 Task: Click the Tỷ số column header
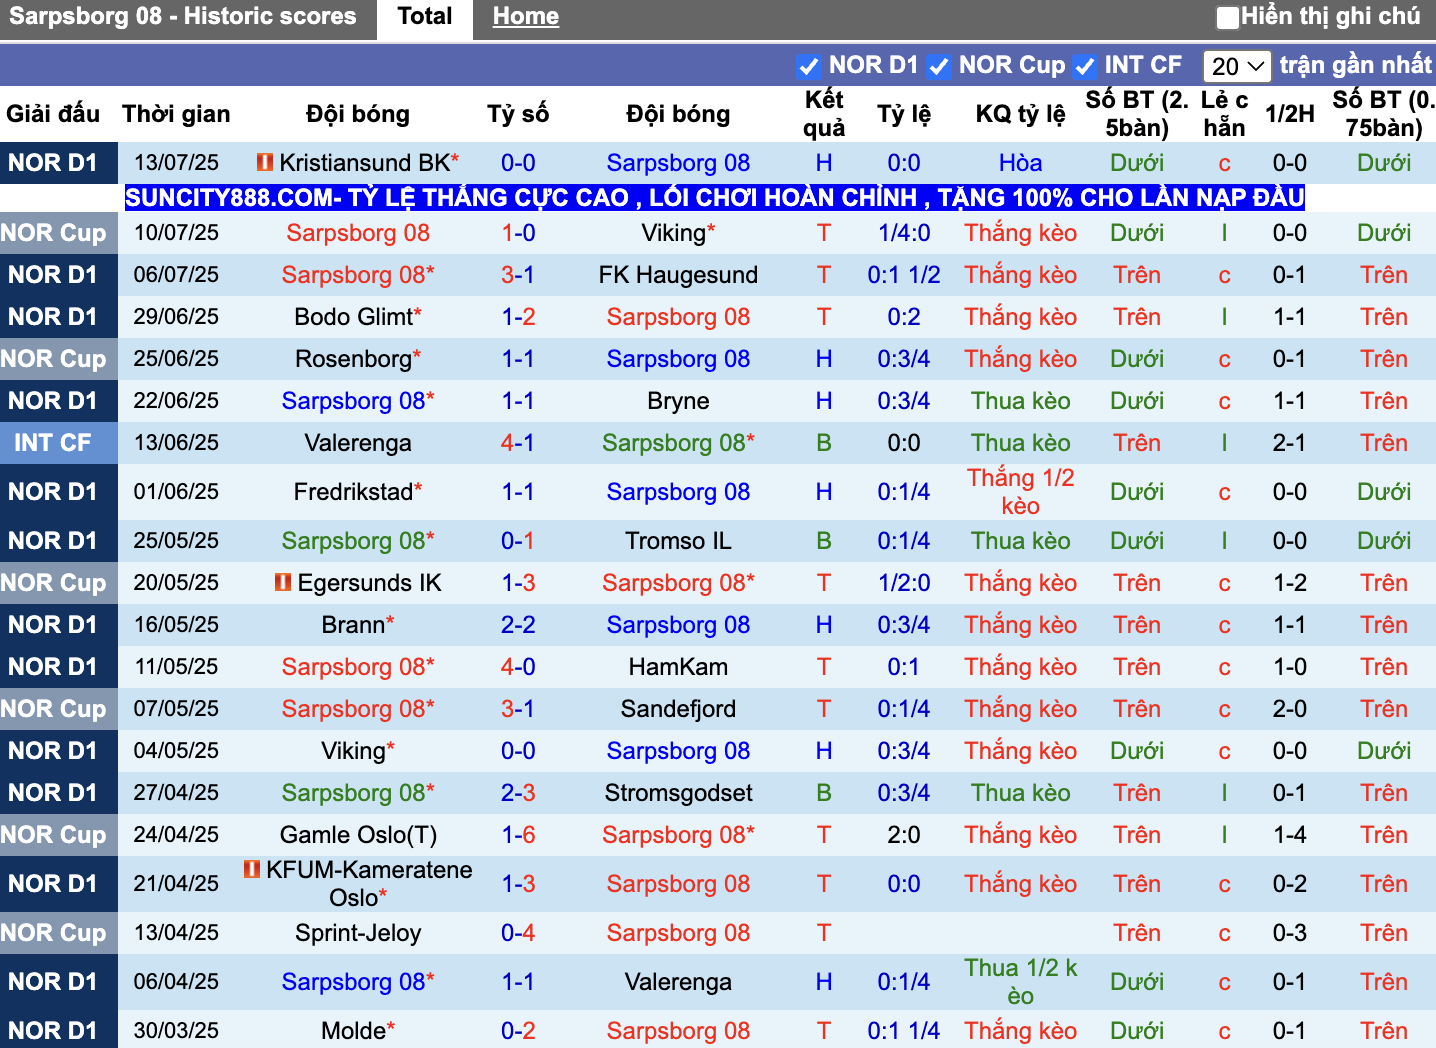[x=518, y=114]
